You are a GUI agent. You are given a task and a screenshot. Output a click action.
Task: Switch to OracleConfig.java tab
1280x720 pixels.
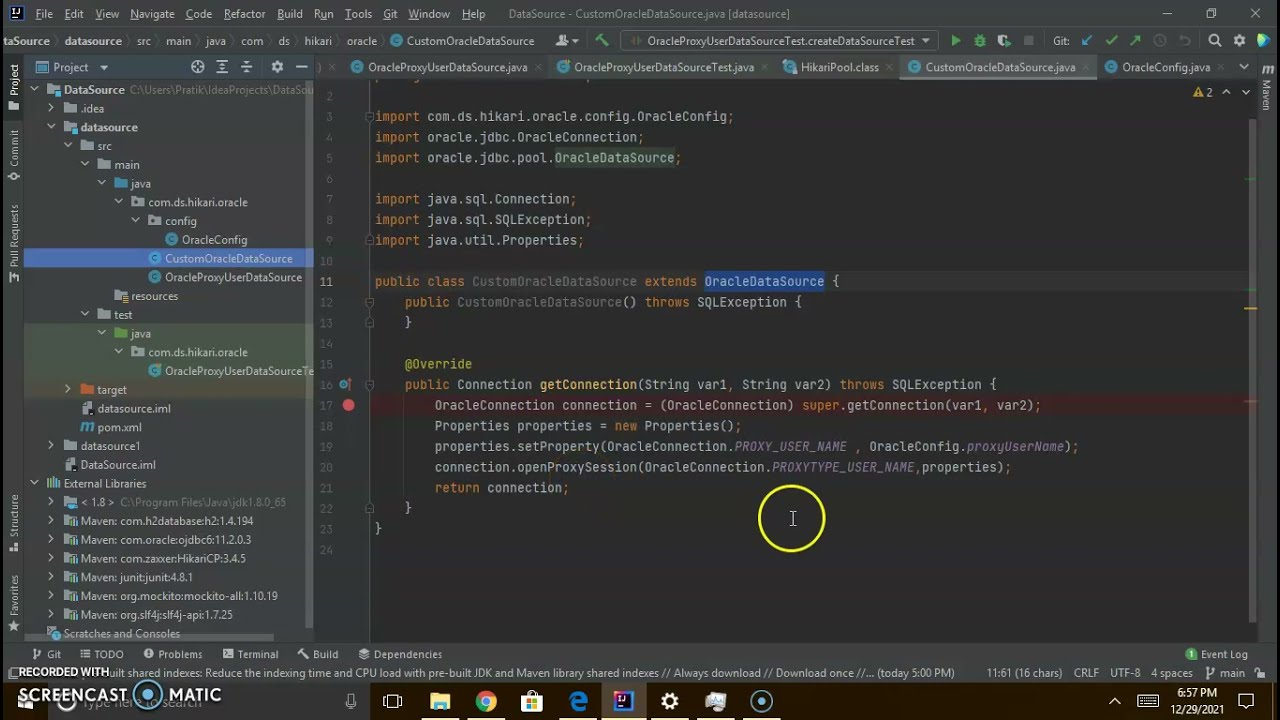[x=1166, y=67]
